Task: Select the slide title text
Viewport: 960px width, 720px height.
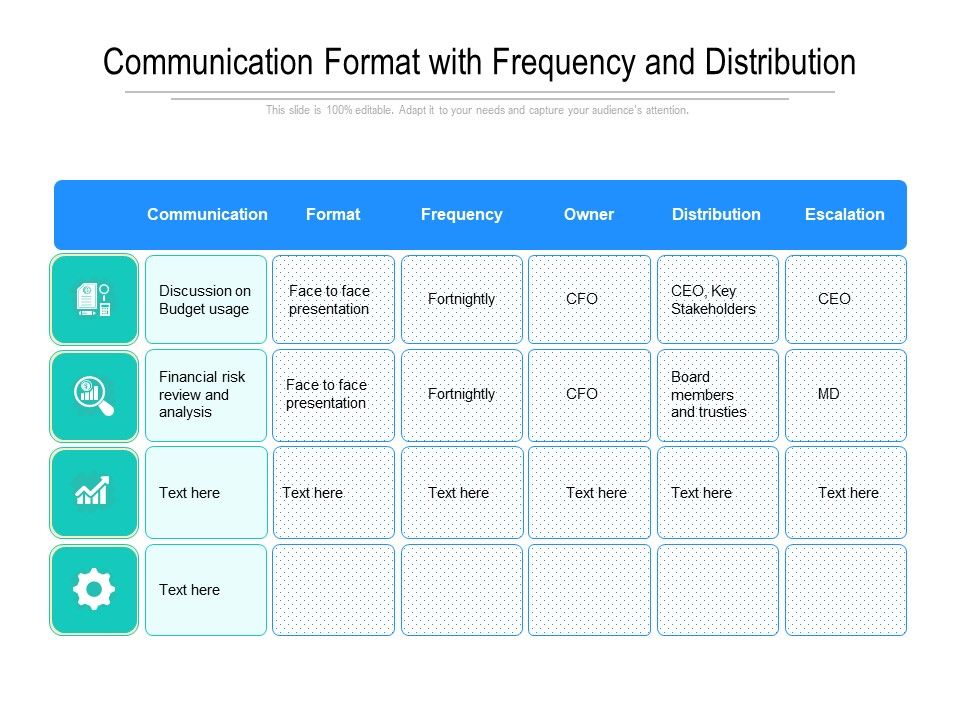Action: coord(479,62)
